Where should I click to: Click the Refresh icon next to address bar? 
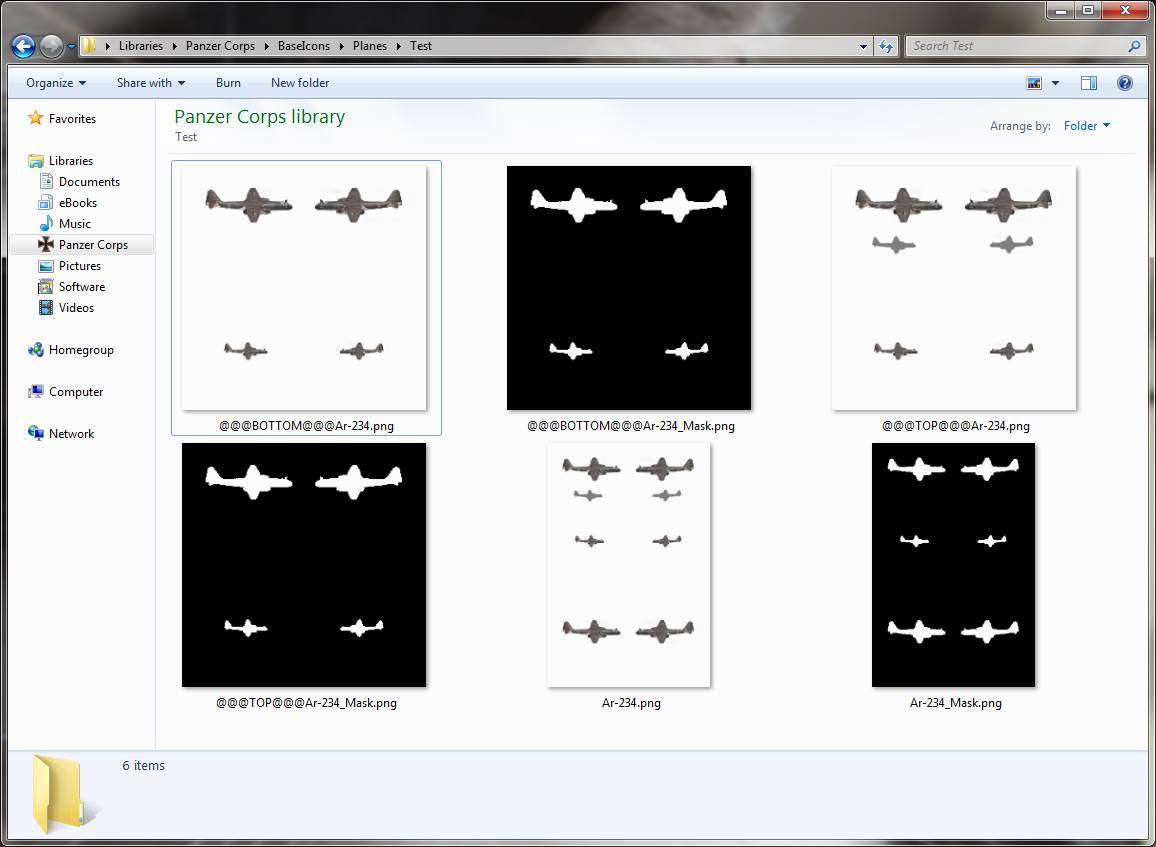886,45
